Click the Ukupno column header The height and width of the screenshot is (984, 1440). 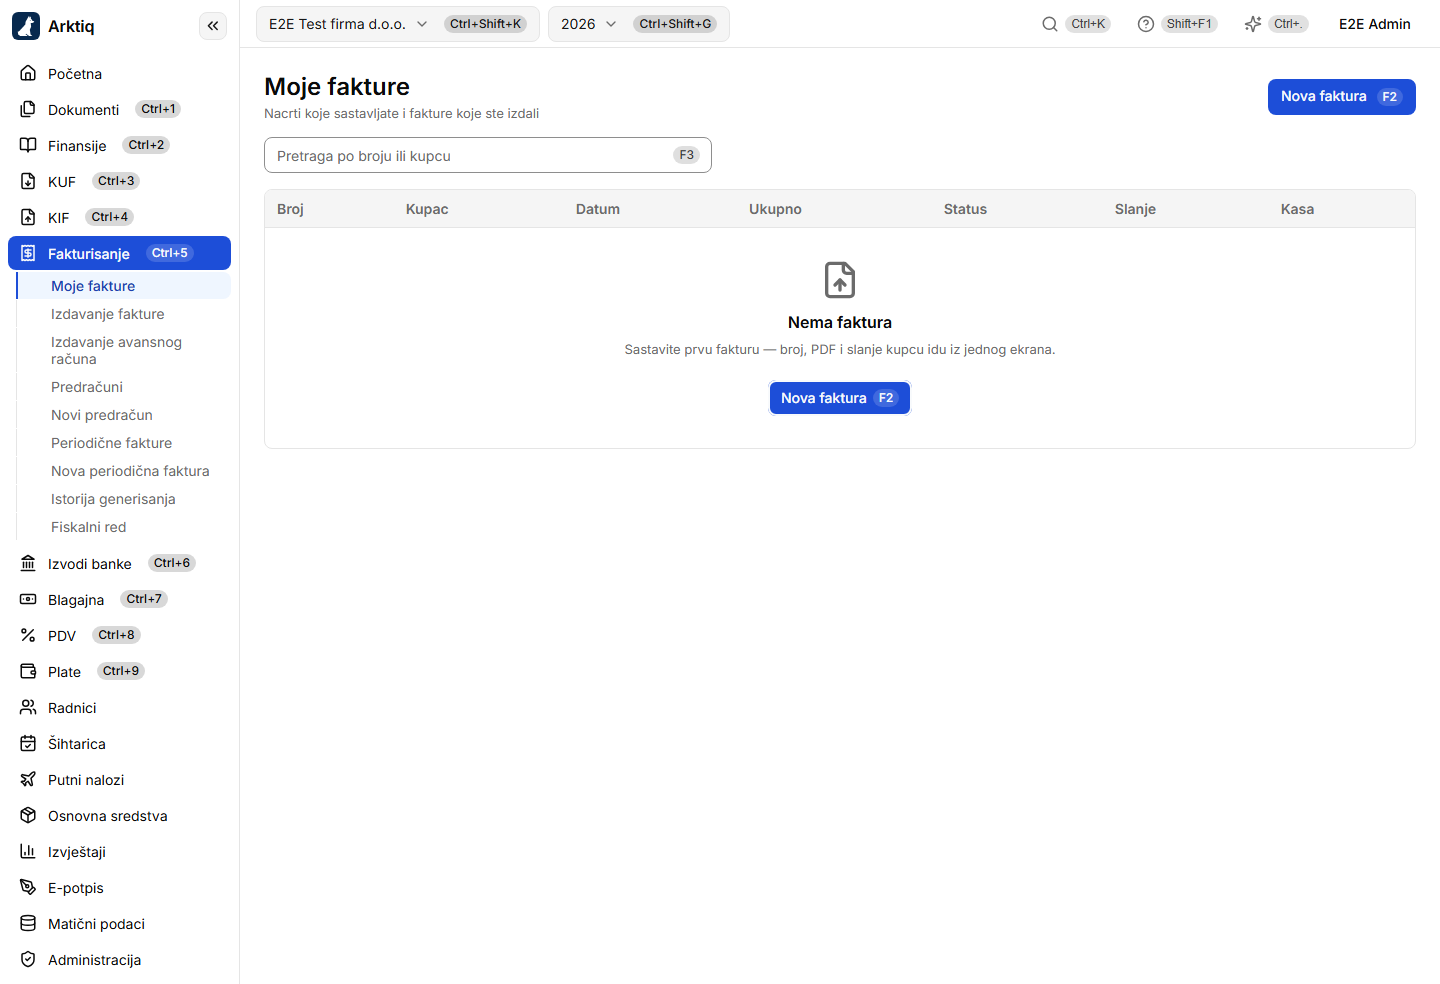(775, 209)
